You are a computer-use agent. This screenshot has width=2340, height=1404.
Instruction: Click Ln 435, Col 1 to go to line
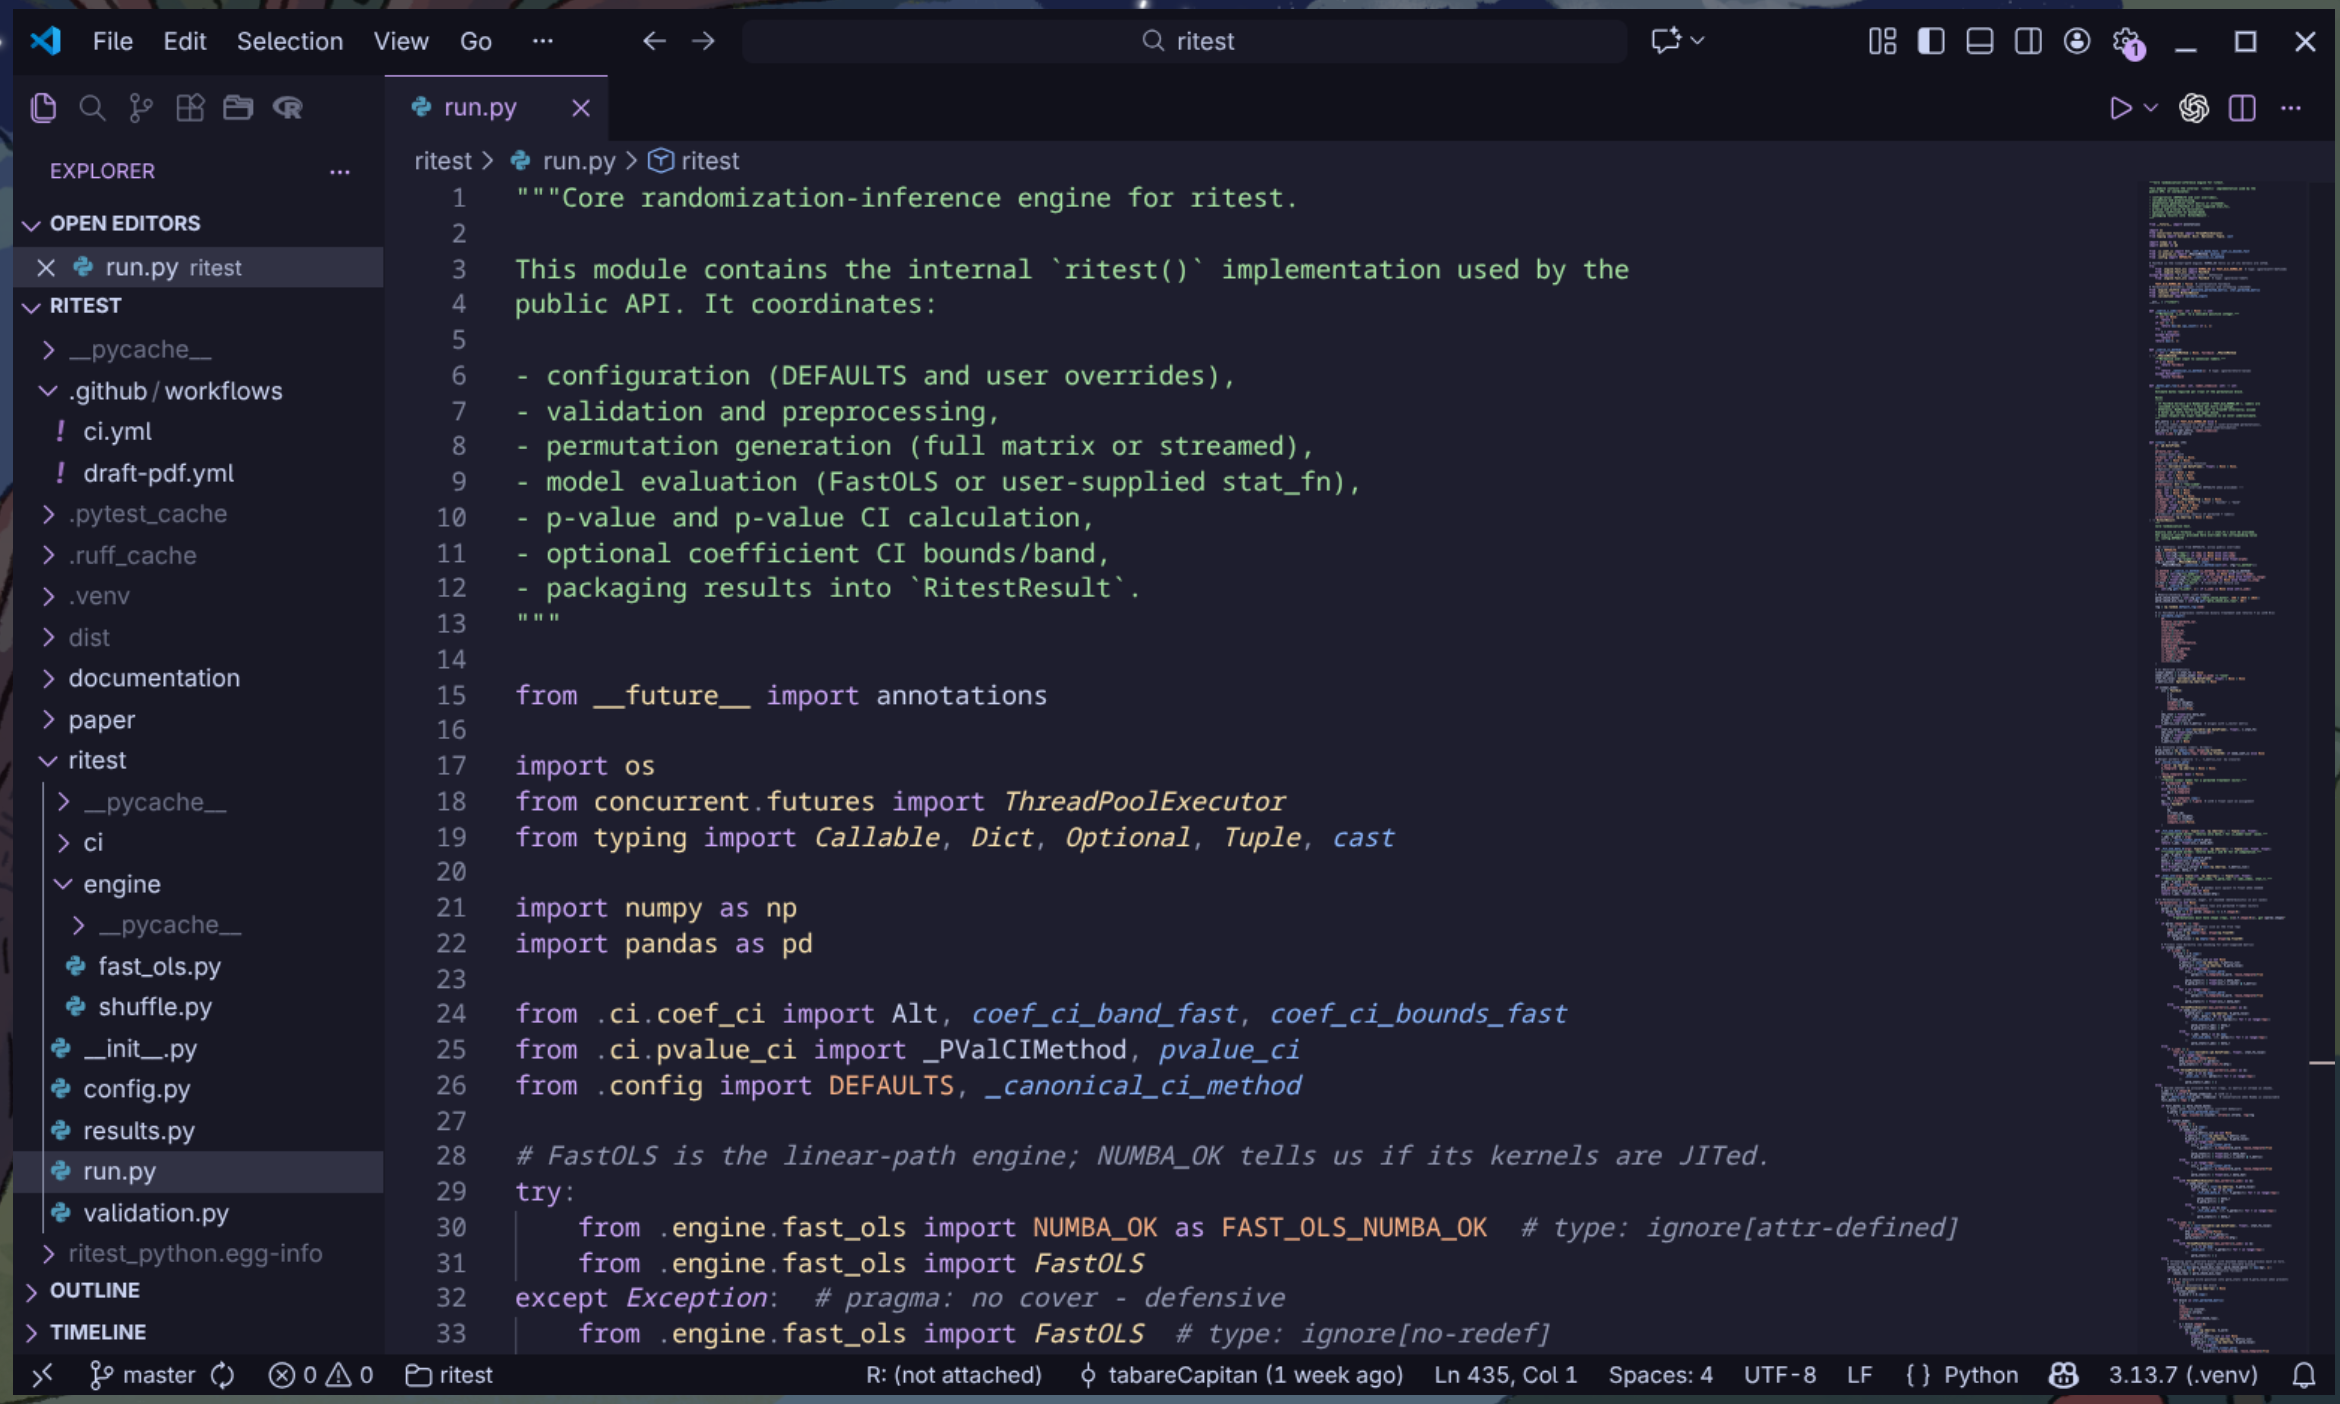(1504, 1374)
